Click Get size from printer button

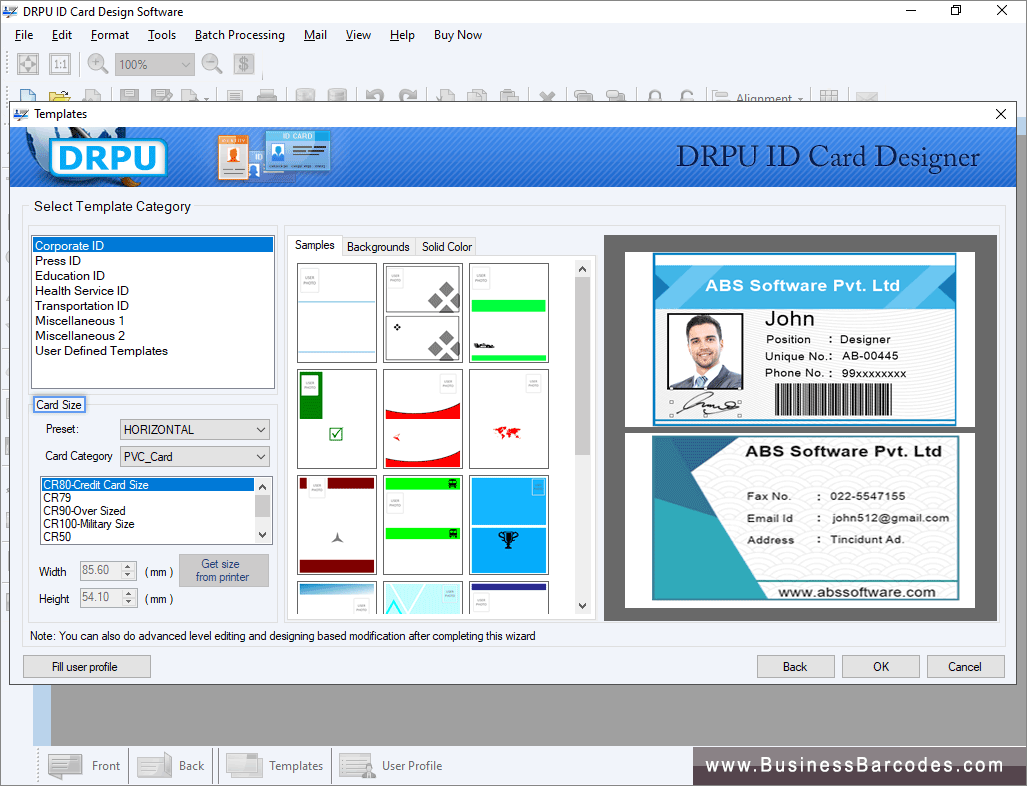(x=223, y=570)
